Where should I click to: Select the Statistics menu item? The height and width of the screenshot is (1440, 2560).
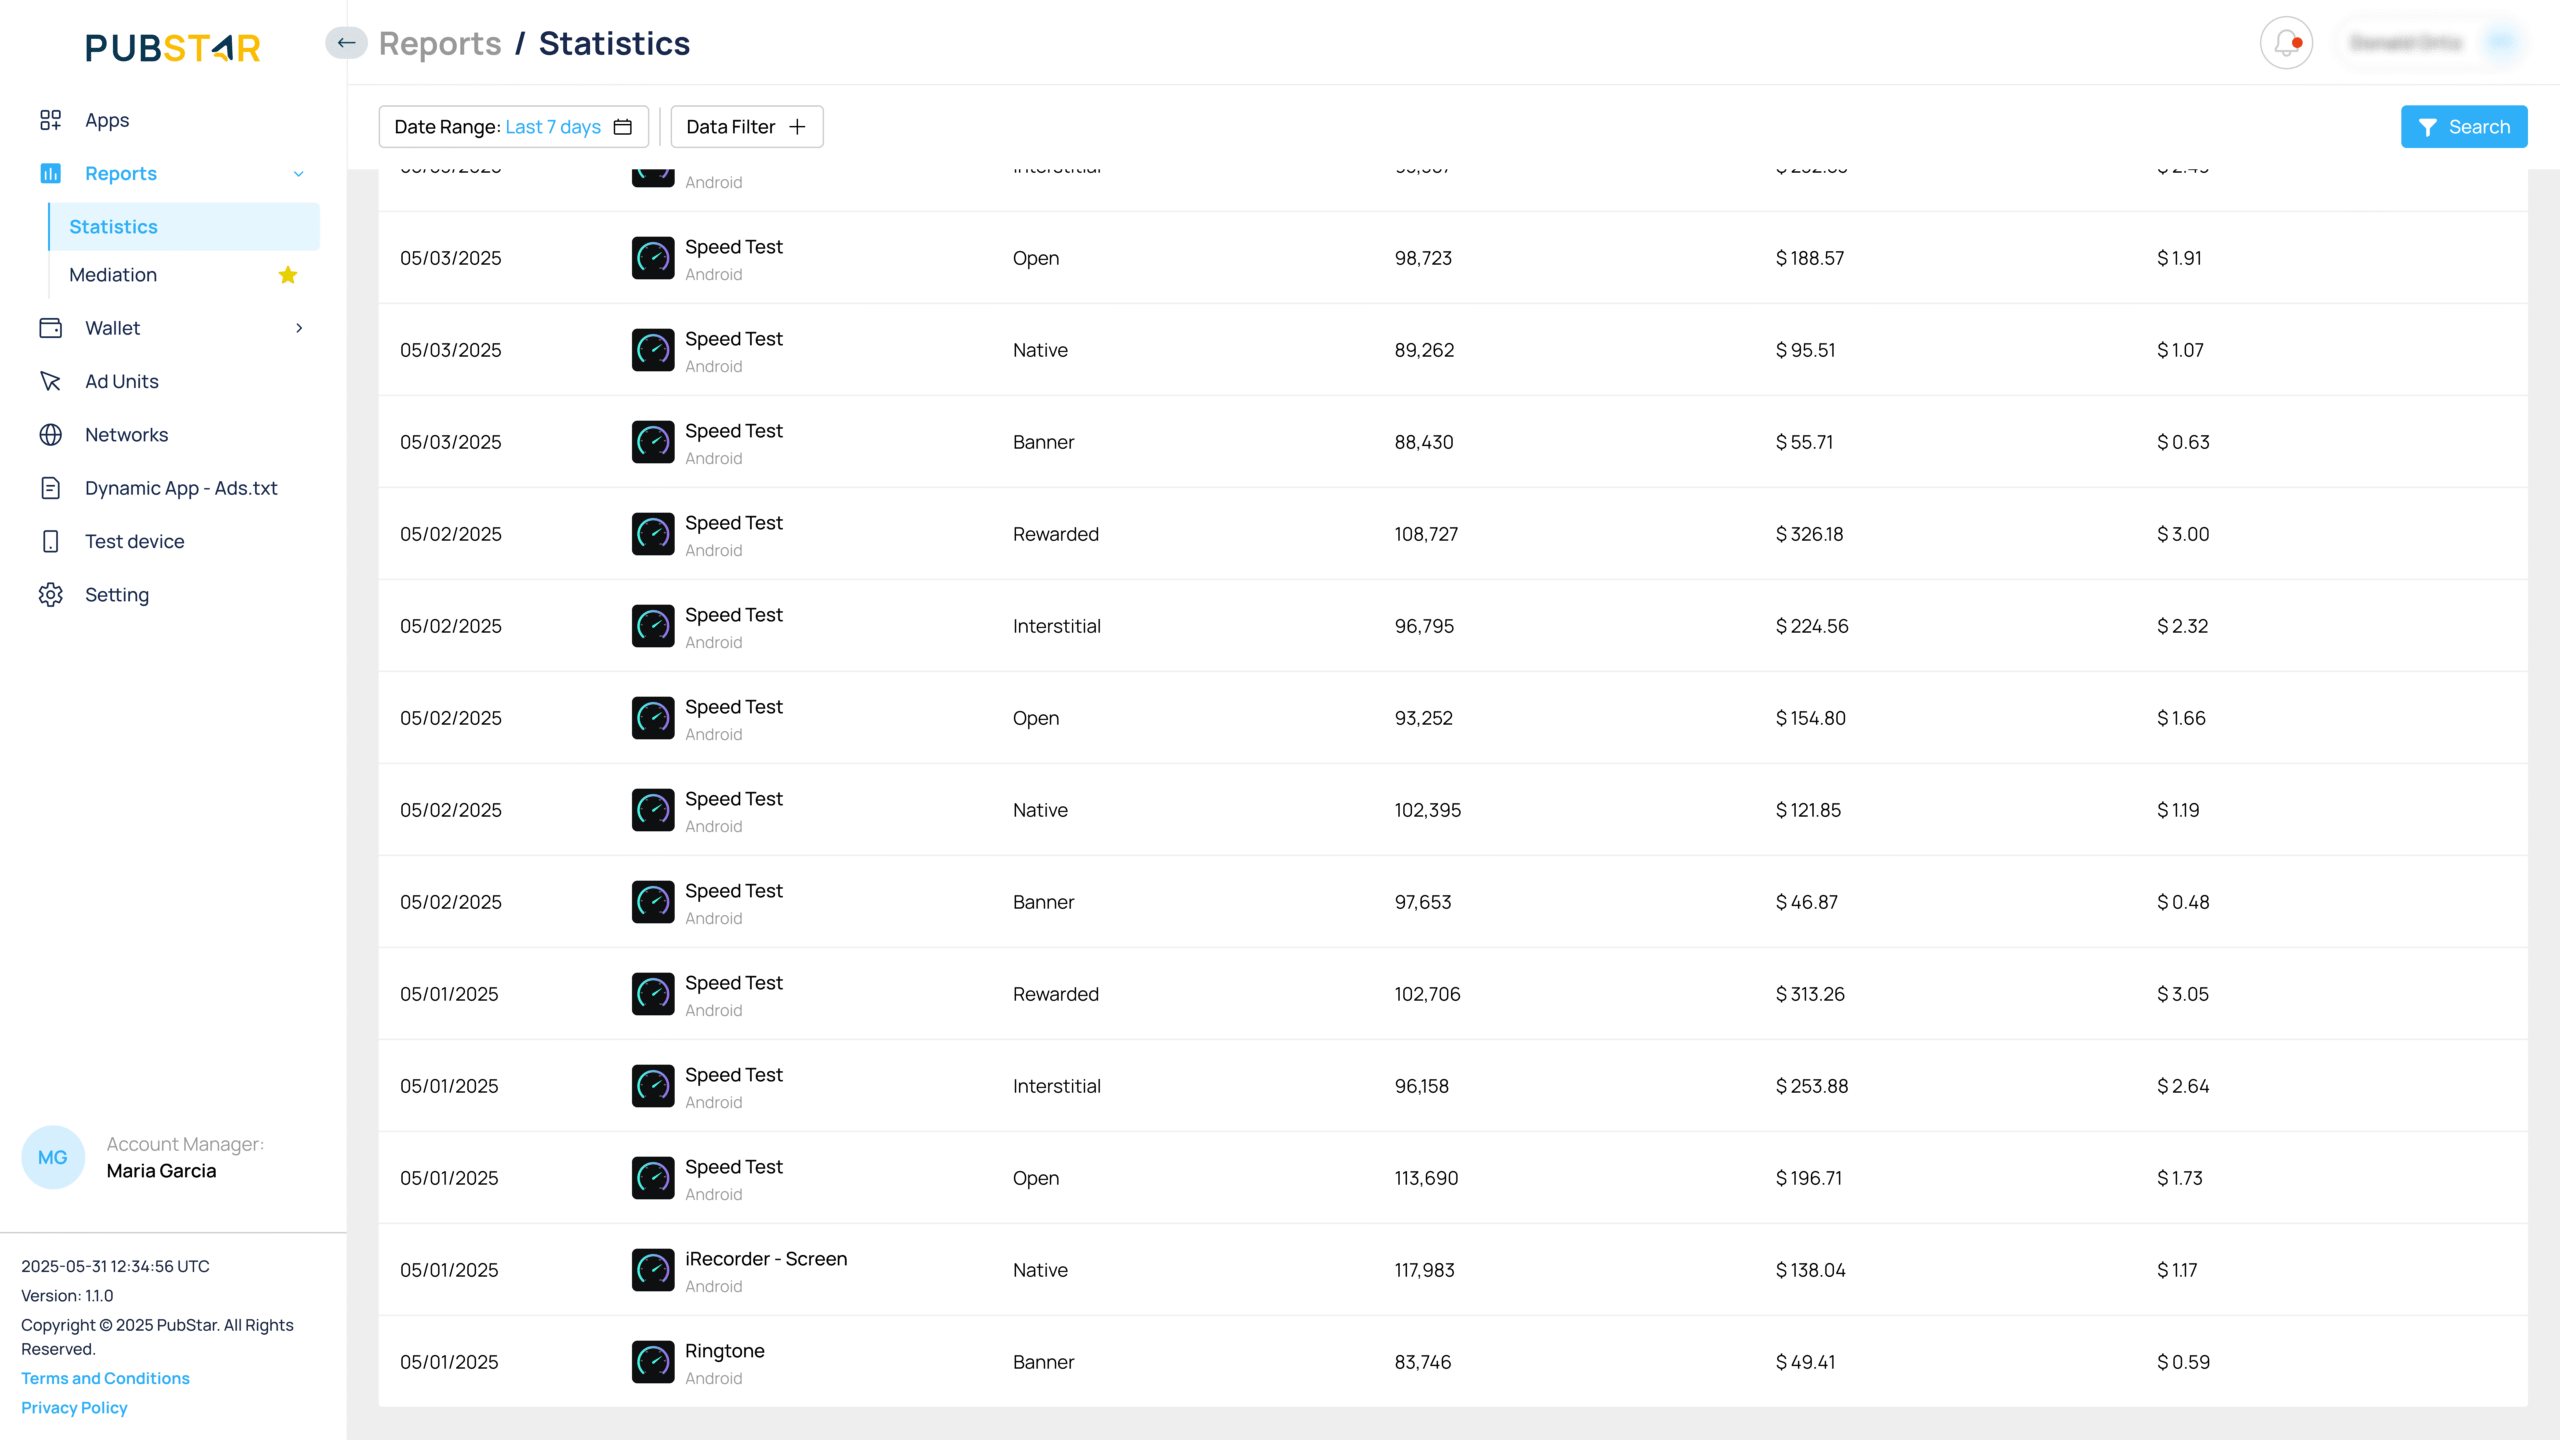[x=113, y=227]
